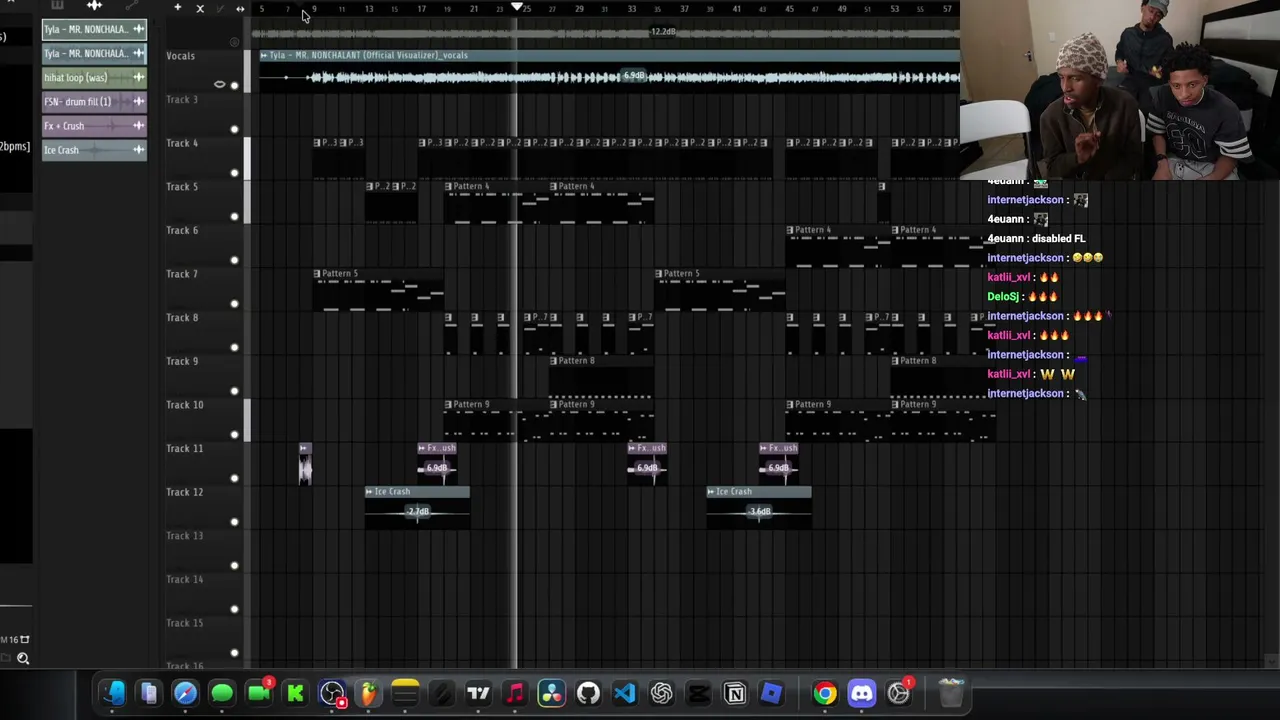The image size is (1280, 720).
Task: Toggle mute dot on Track 3
Action: [234, 129]
